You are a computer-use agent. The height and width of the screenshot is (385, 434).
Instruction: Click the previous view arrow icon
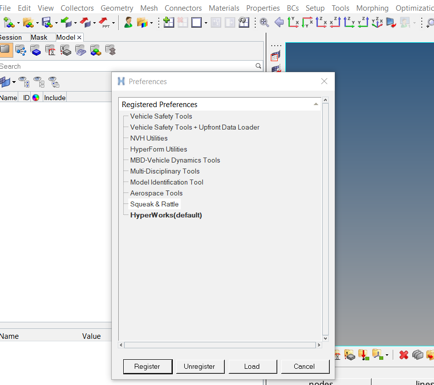click(x=279, y=23)
